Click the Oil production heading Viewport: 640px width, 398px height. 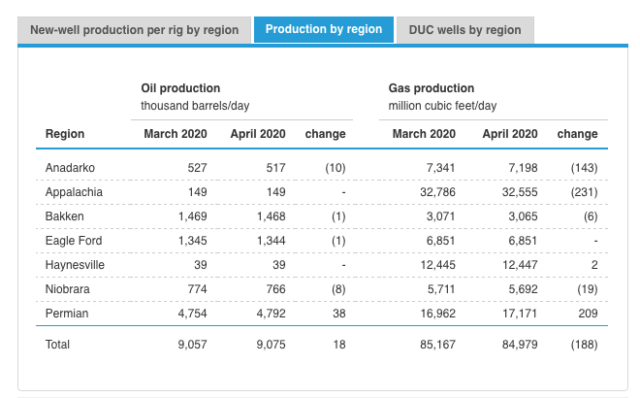(x=180, y=88)
